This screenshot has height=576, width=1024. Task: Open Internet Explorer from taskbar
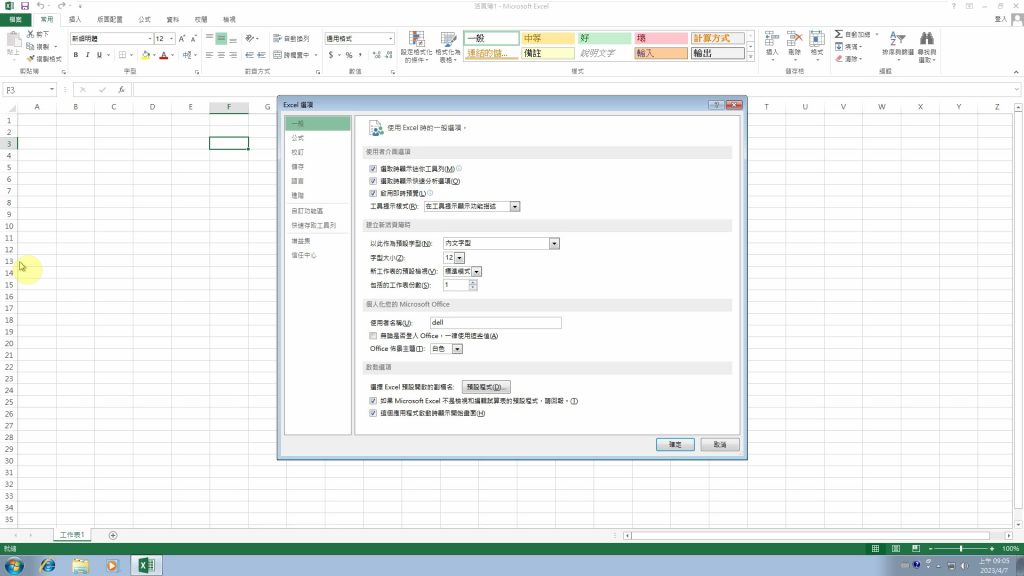click(48, 566)
